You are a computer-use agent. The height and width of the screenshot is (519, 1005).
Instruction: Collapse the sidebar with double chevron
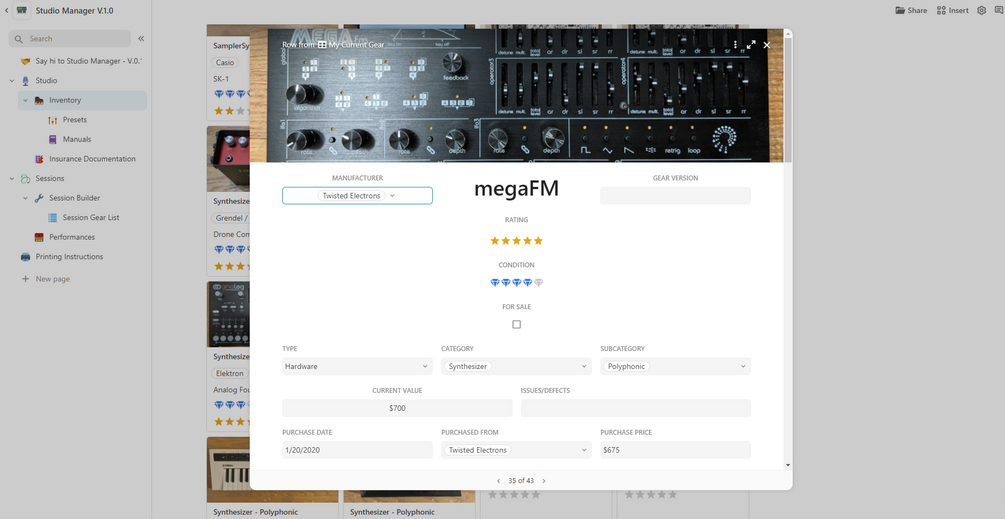[x=141, y=38]
